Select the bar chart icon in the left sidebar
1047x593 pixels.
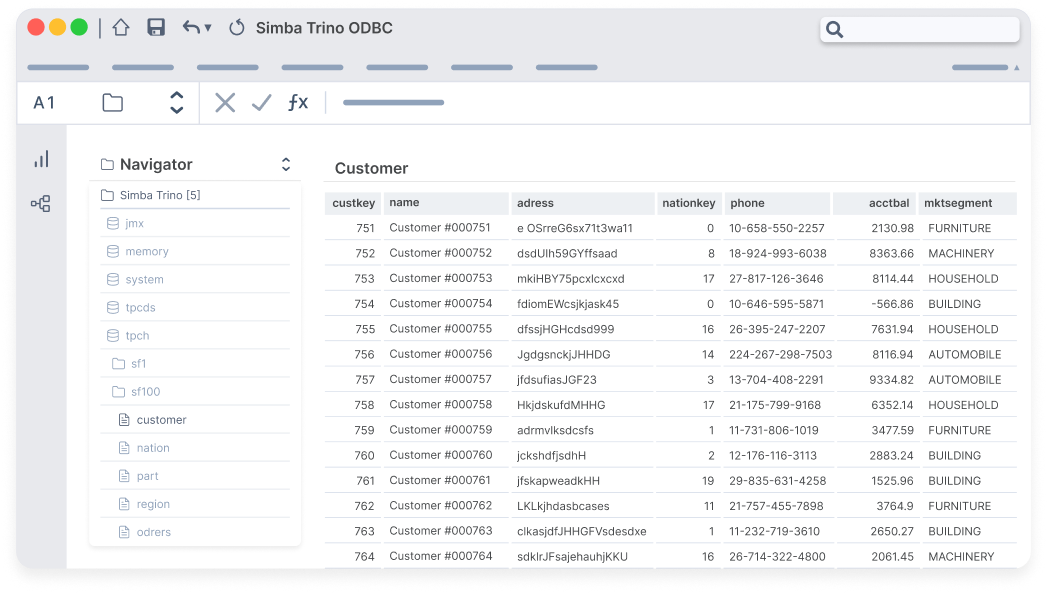click(41, 158)
